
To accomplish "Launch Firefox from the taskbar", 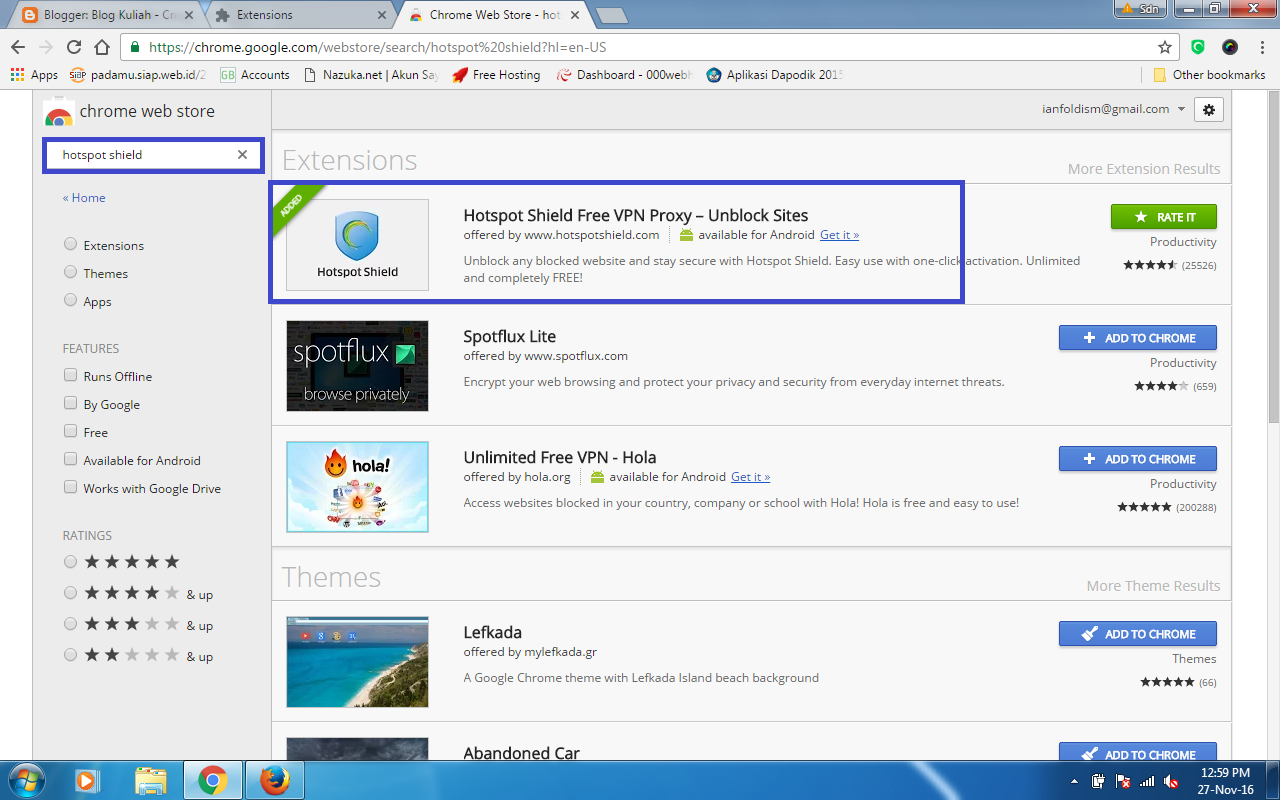I will click(273, 780).
